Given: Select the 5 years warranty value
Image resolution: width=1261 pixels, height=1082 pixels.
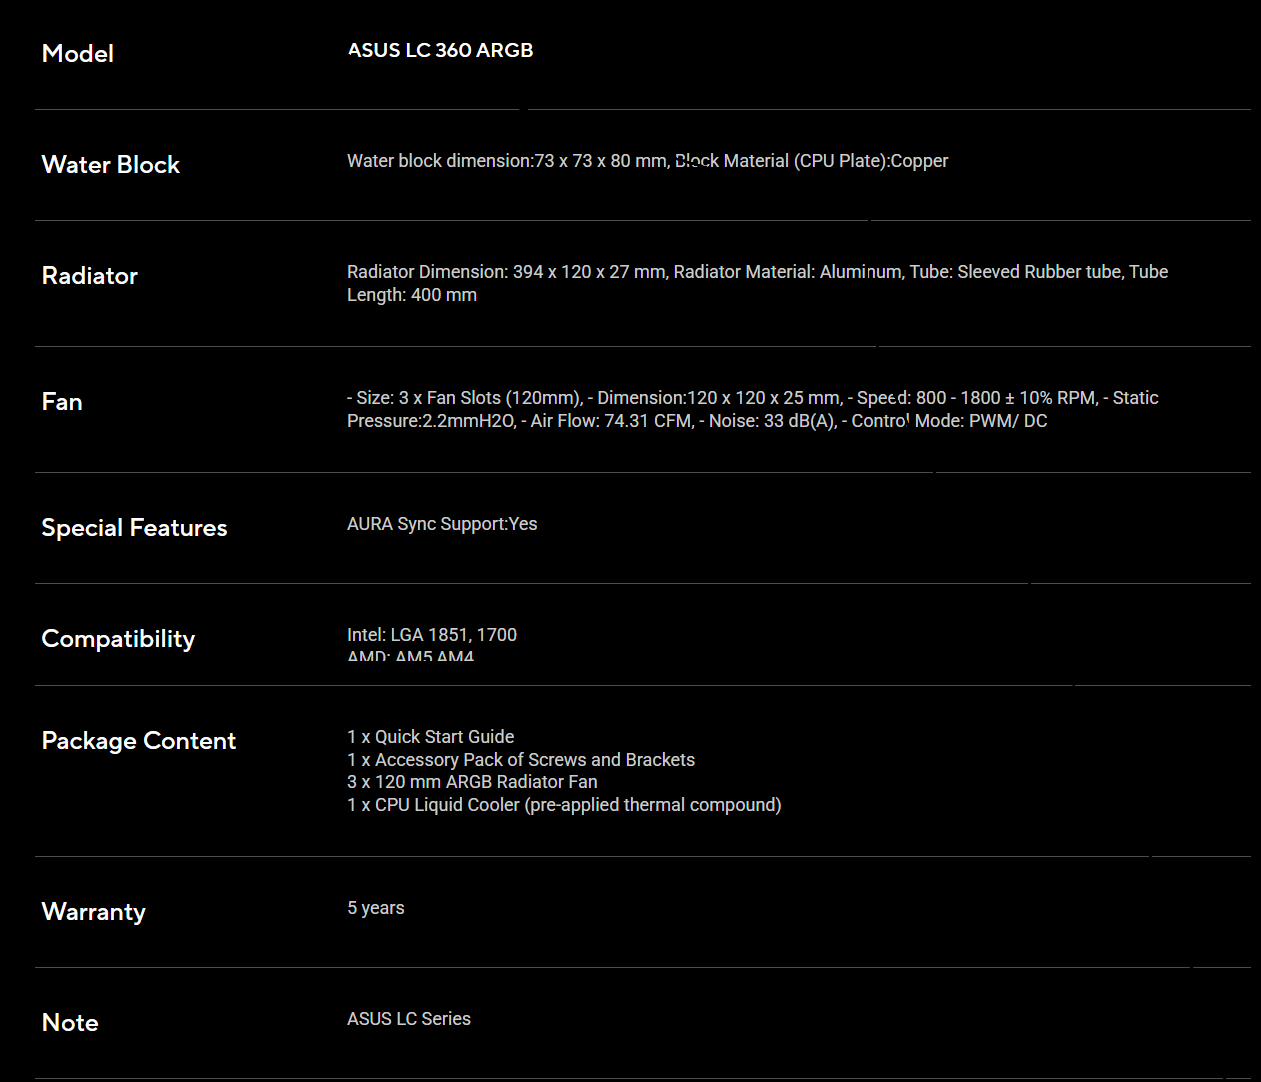Looking at the screenshot, I should [x=376, y=908].
